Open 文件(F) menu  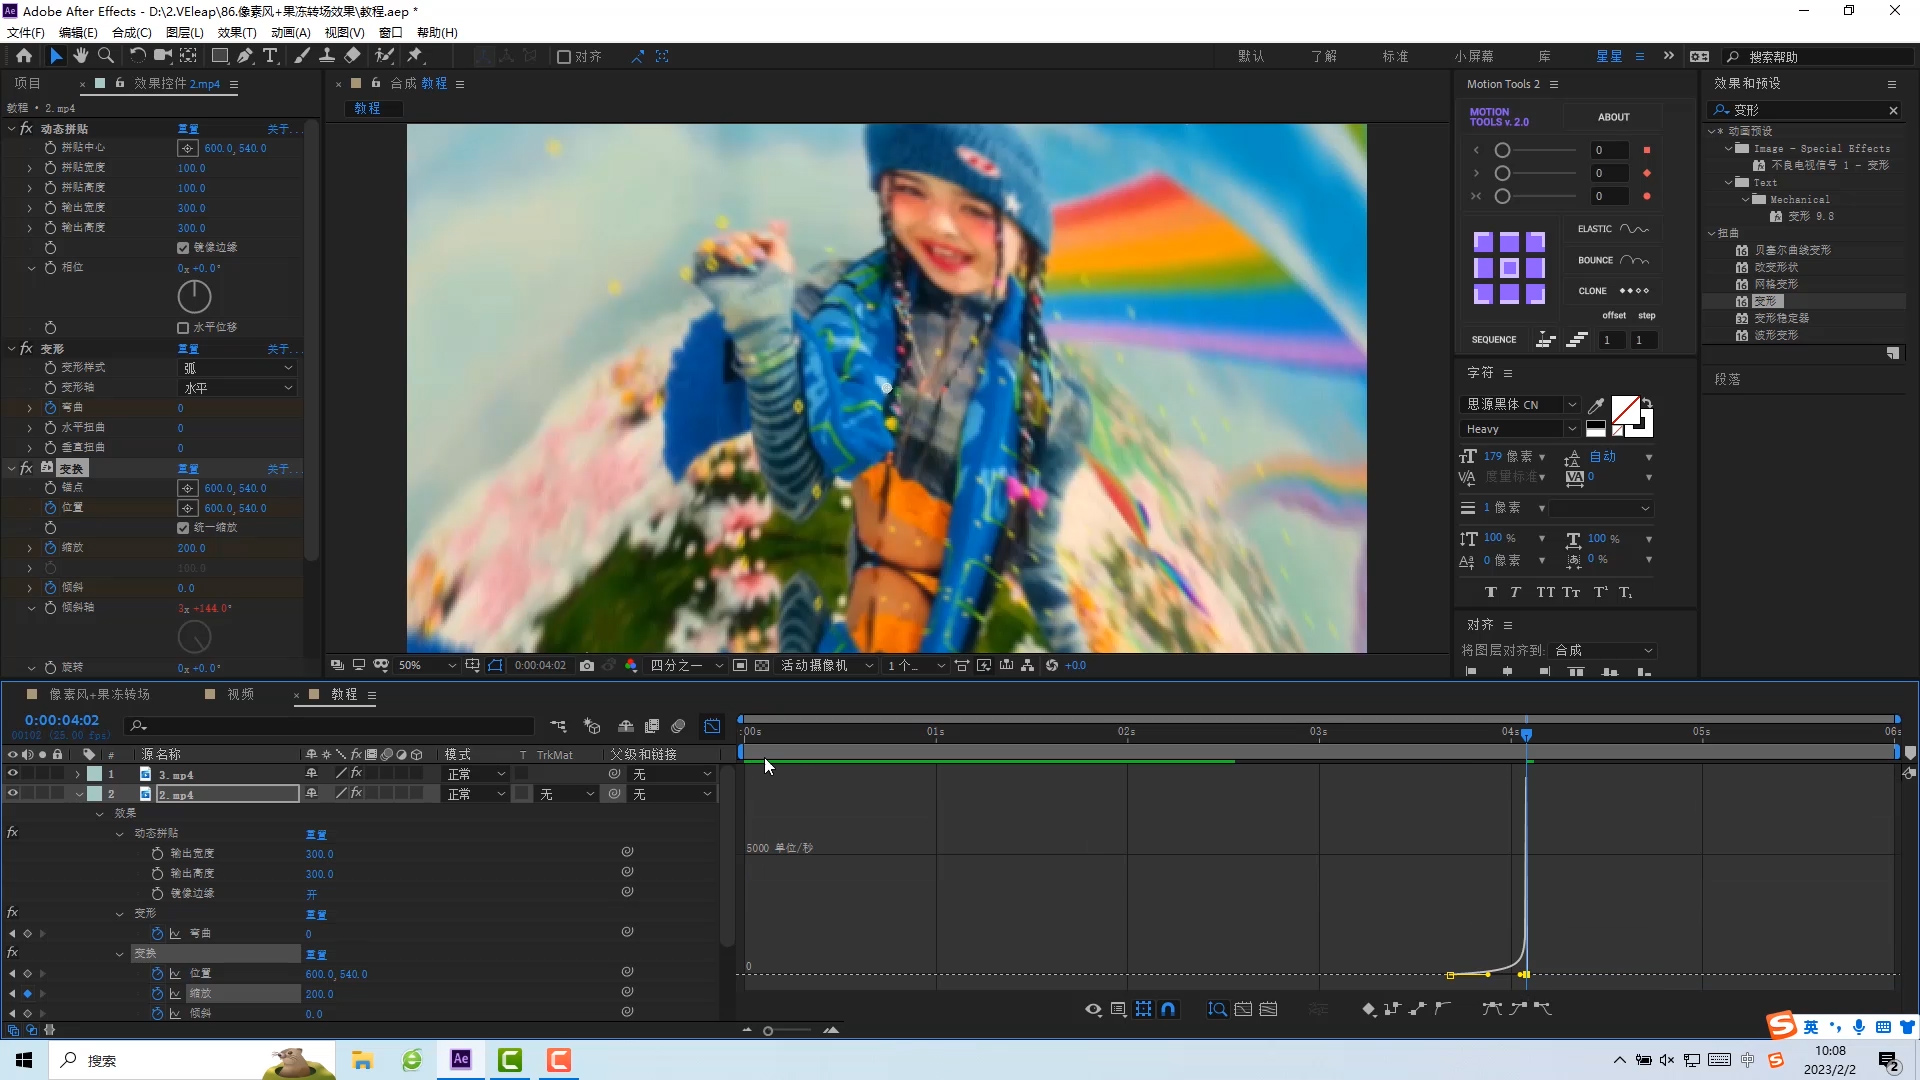point(26,32)
